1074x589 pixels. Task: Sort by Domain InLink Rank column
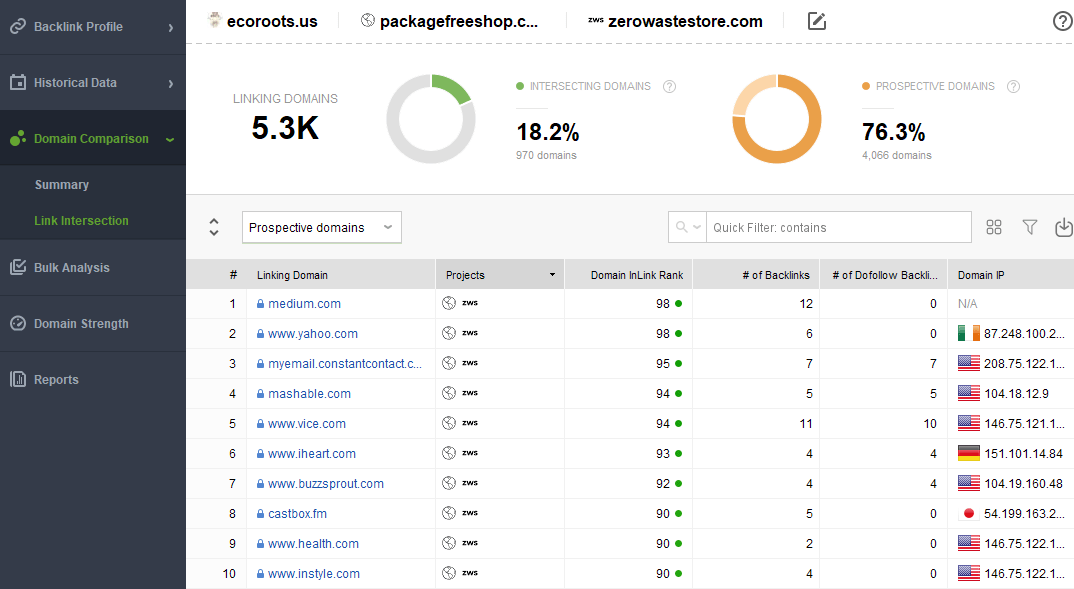tap(637, 275)
